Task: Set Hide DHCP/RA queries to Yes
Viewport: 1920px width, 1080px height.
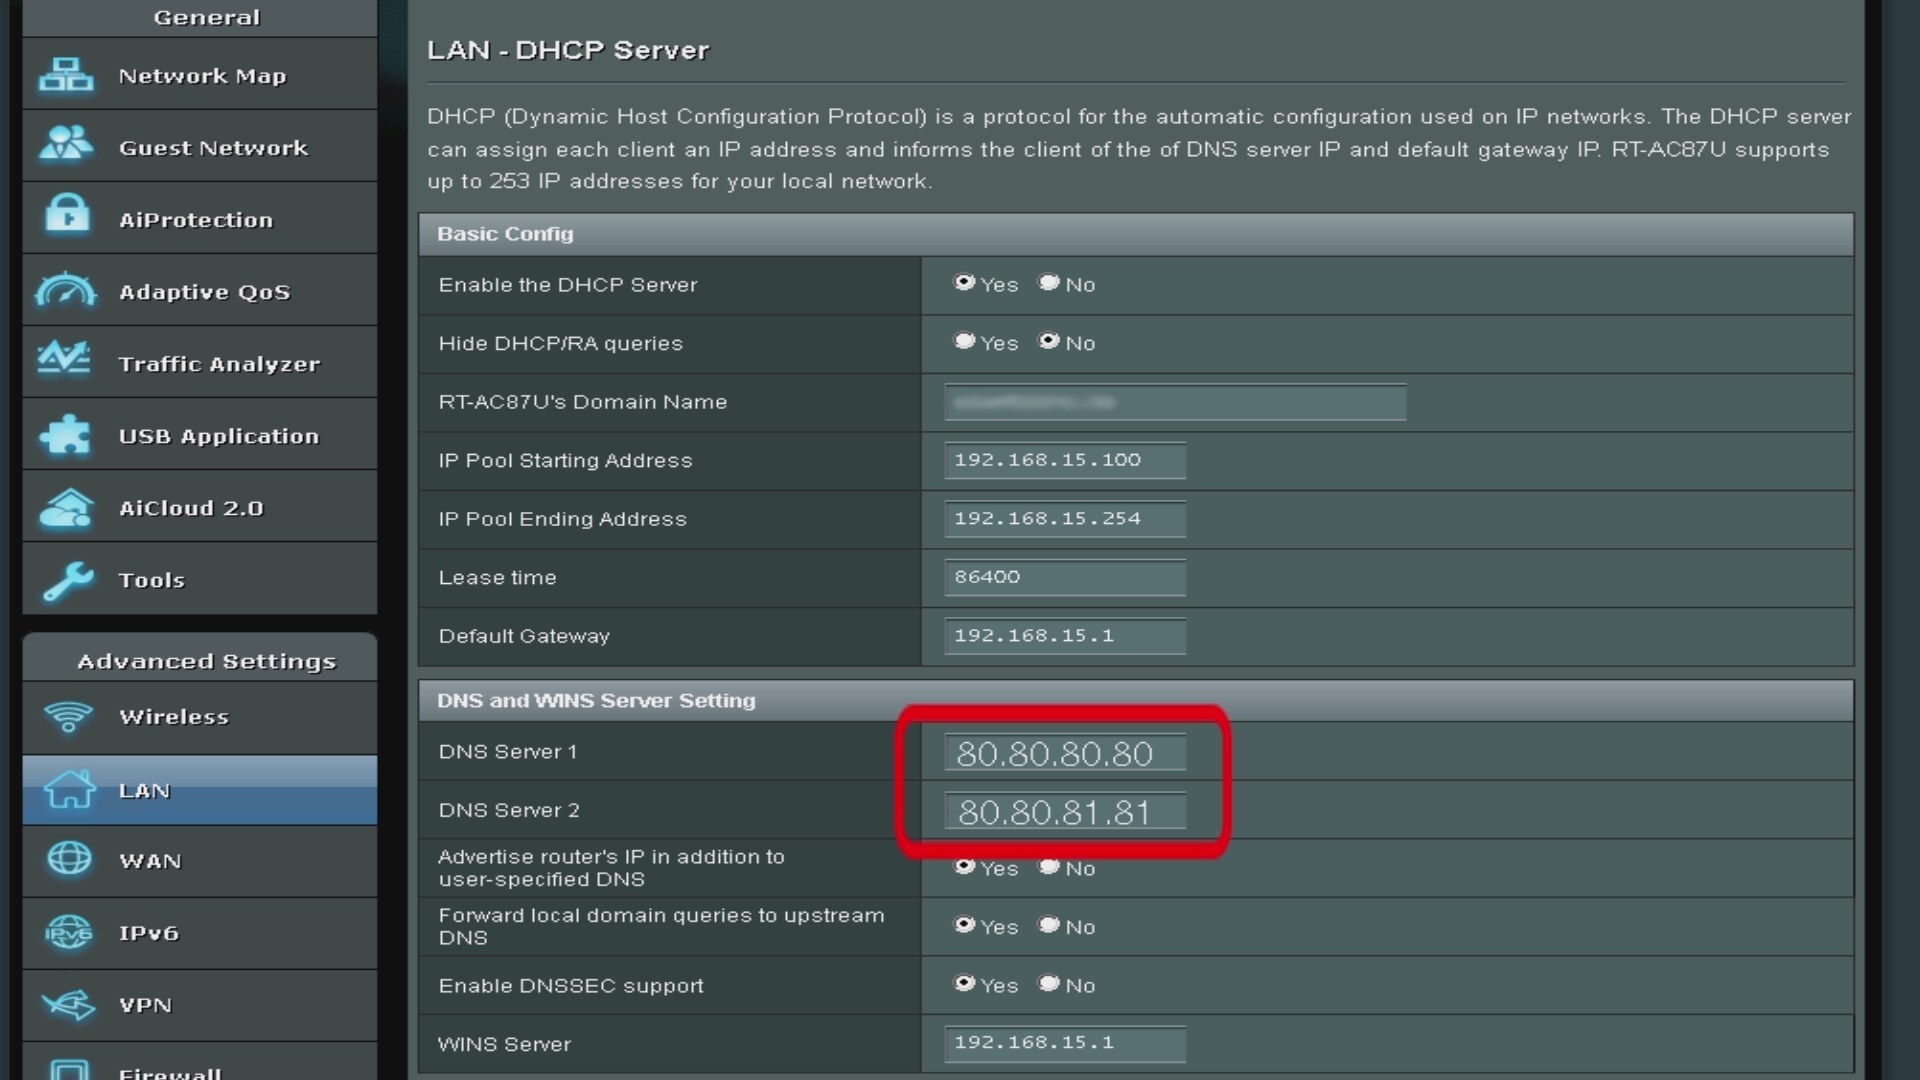Action: [964, 341]
